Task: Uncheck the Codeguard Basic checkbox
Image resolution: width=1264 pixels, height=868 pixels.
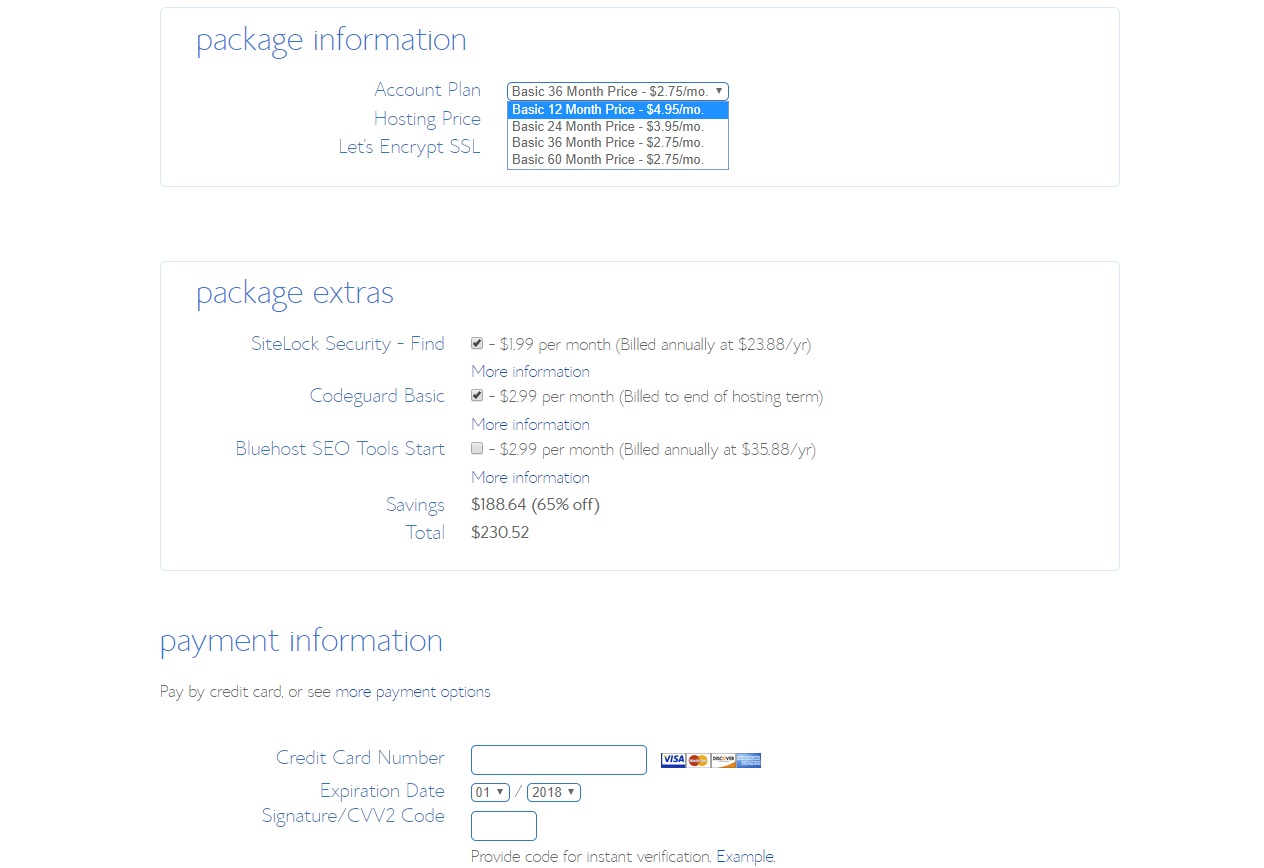Action: coord(477,395)
